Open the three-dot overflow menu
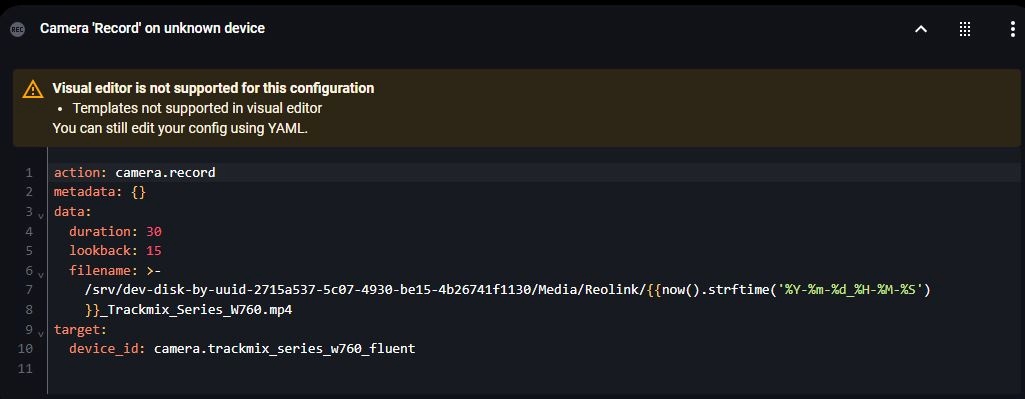Viewport: 1025px width, 399px height. click(x=1012, y=29)
